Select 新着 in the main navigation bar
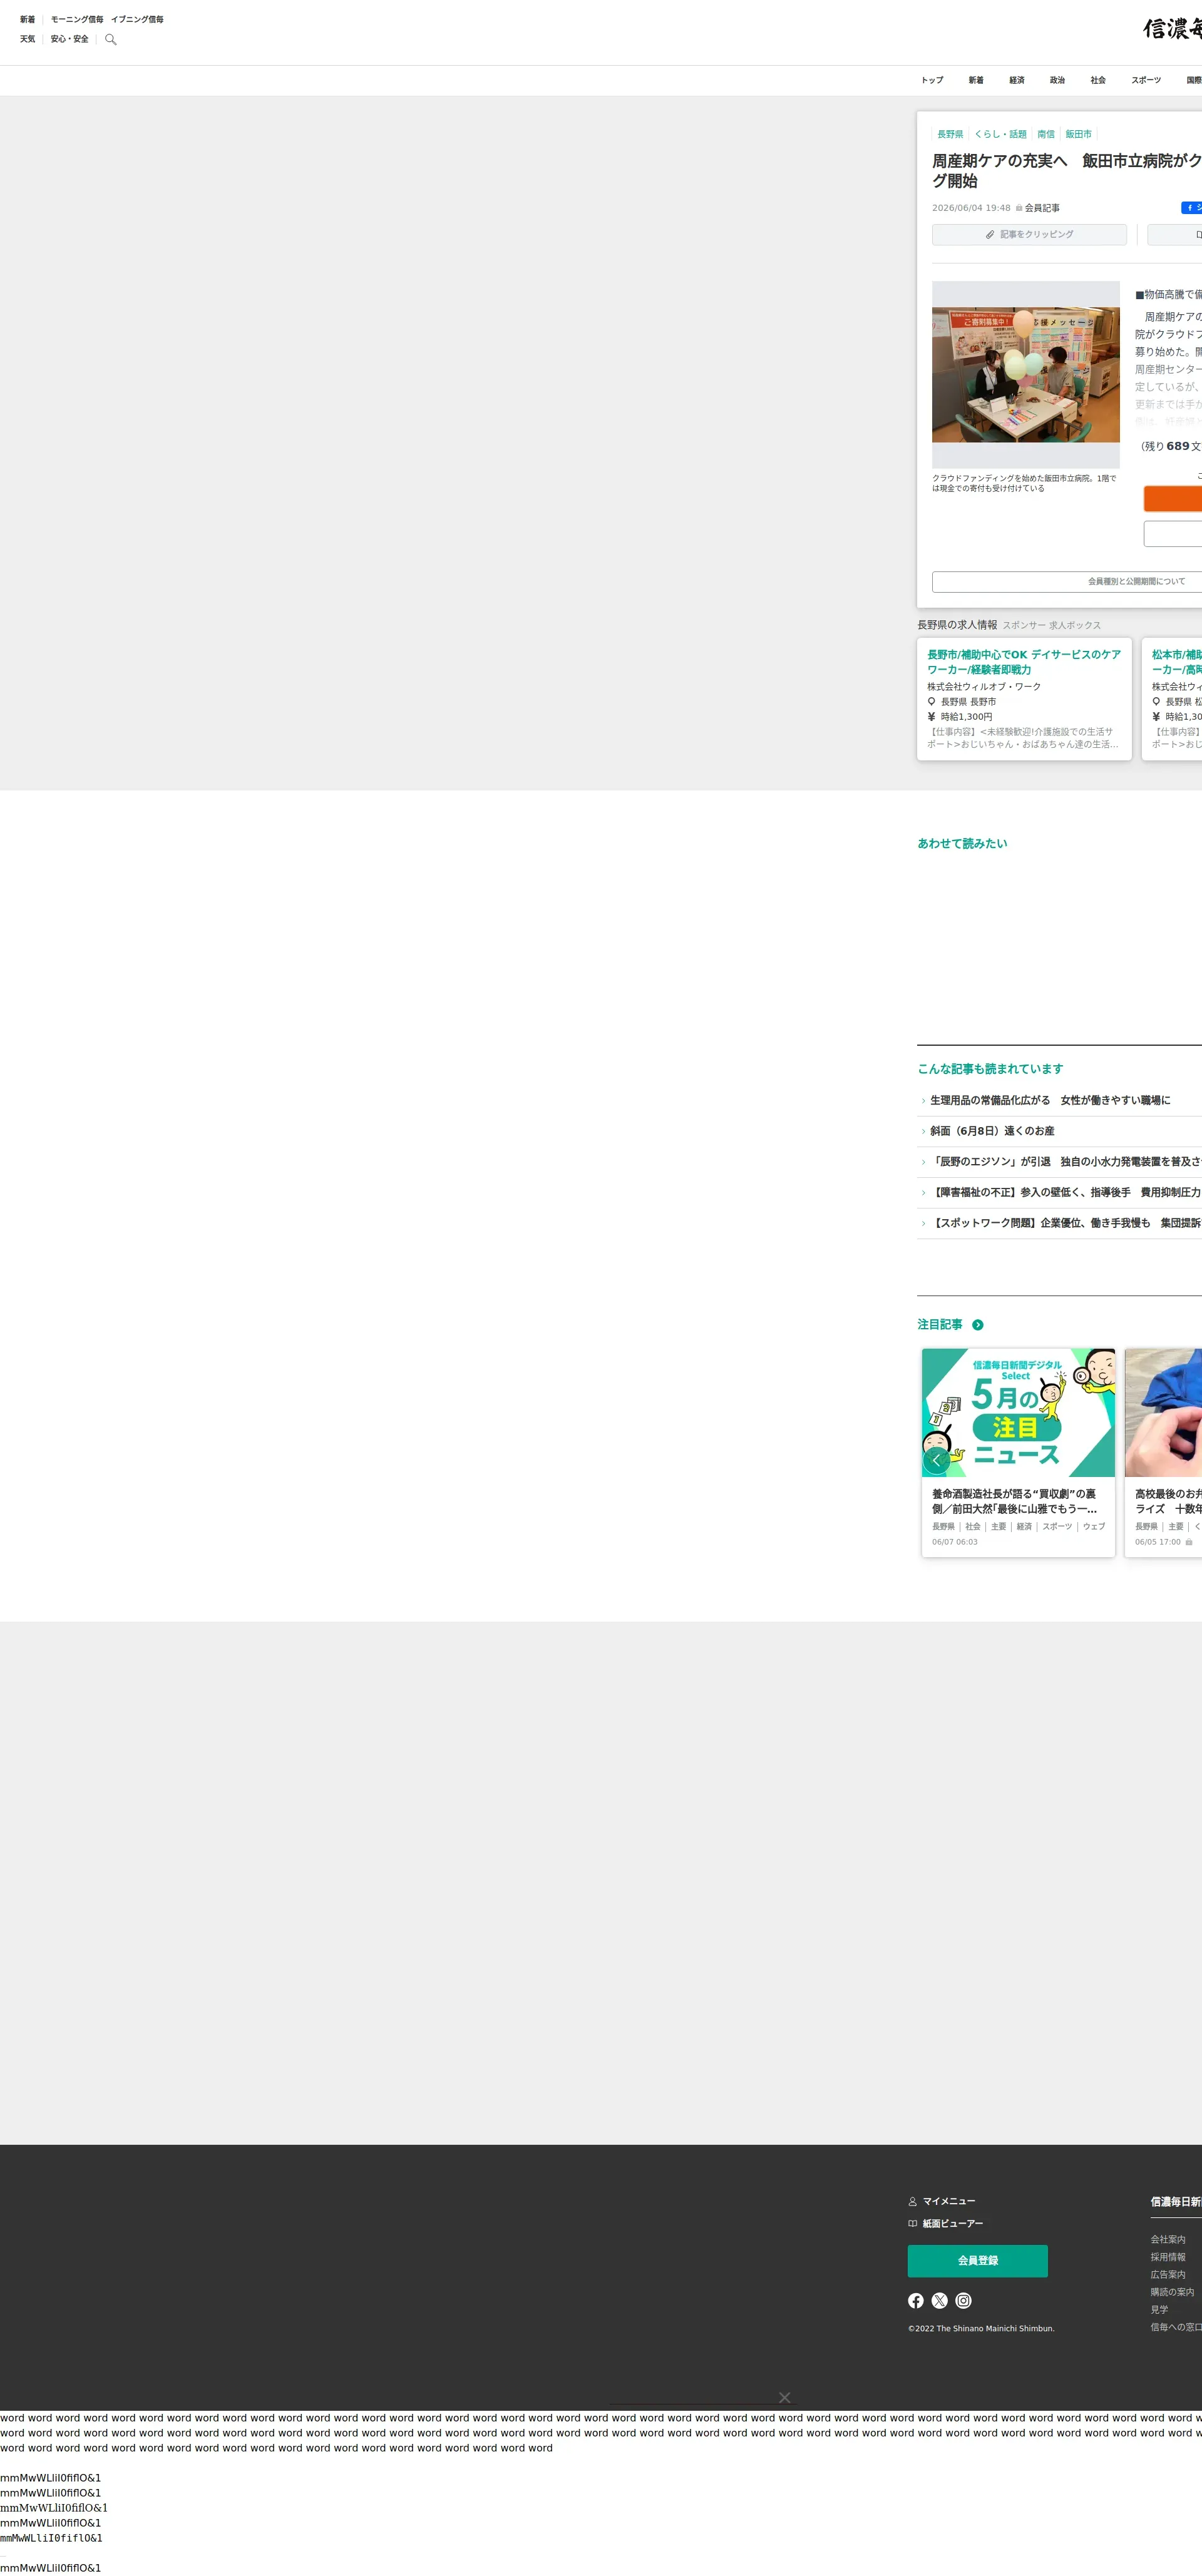This screenshot has height=2576, width=1202. (976, 81)
